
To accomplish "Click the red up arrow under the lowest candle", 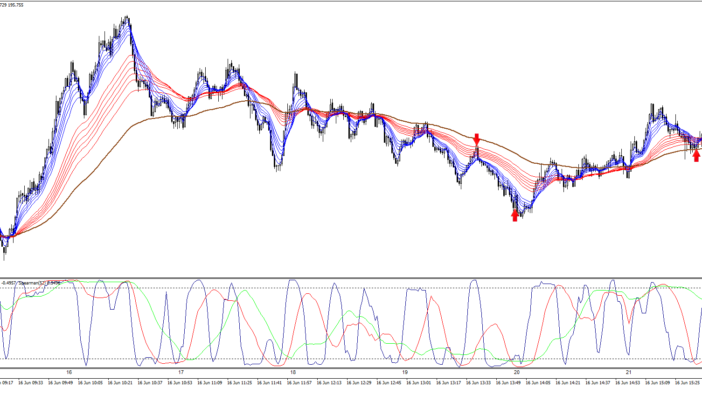I will pyautogui.click(x=515, y=215).
